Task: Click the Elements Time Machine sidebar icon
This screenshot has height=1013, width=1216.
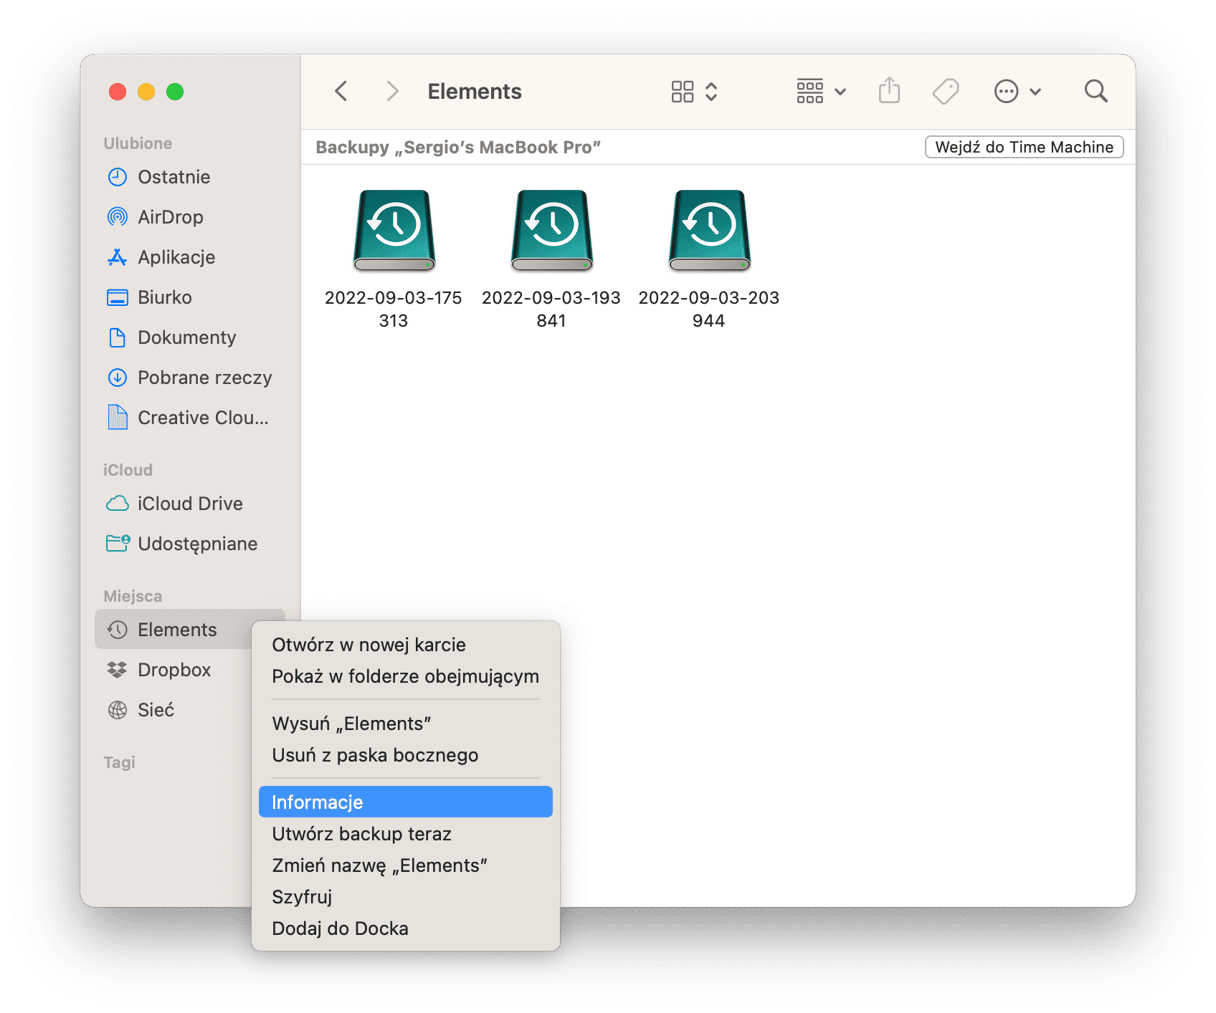Action: point(117,629)
